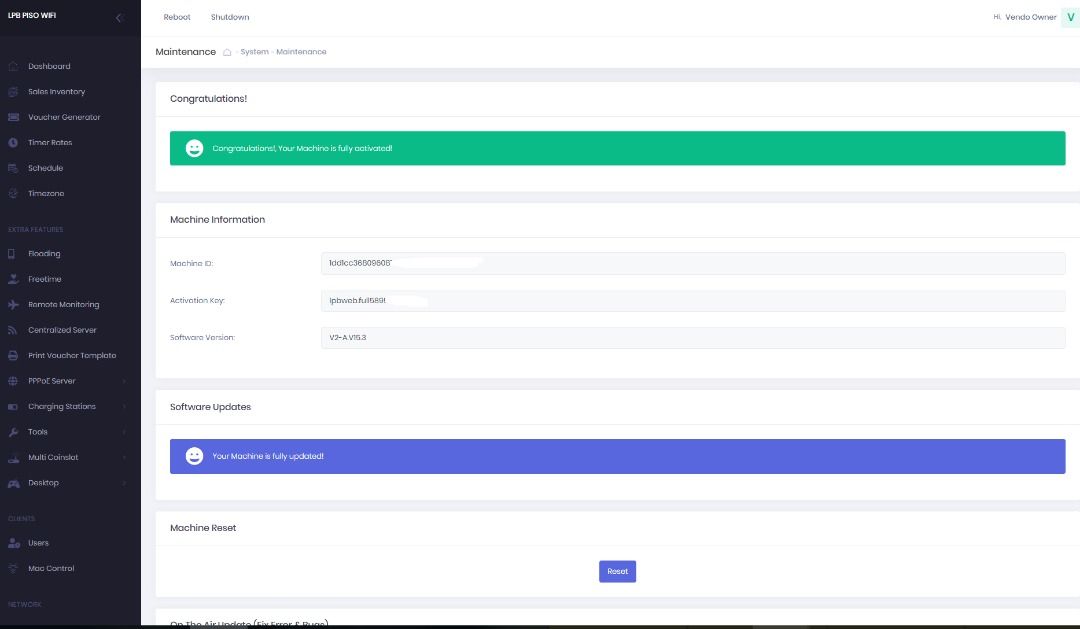Click the breadcrumb home icon

[228, 52]
